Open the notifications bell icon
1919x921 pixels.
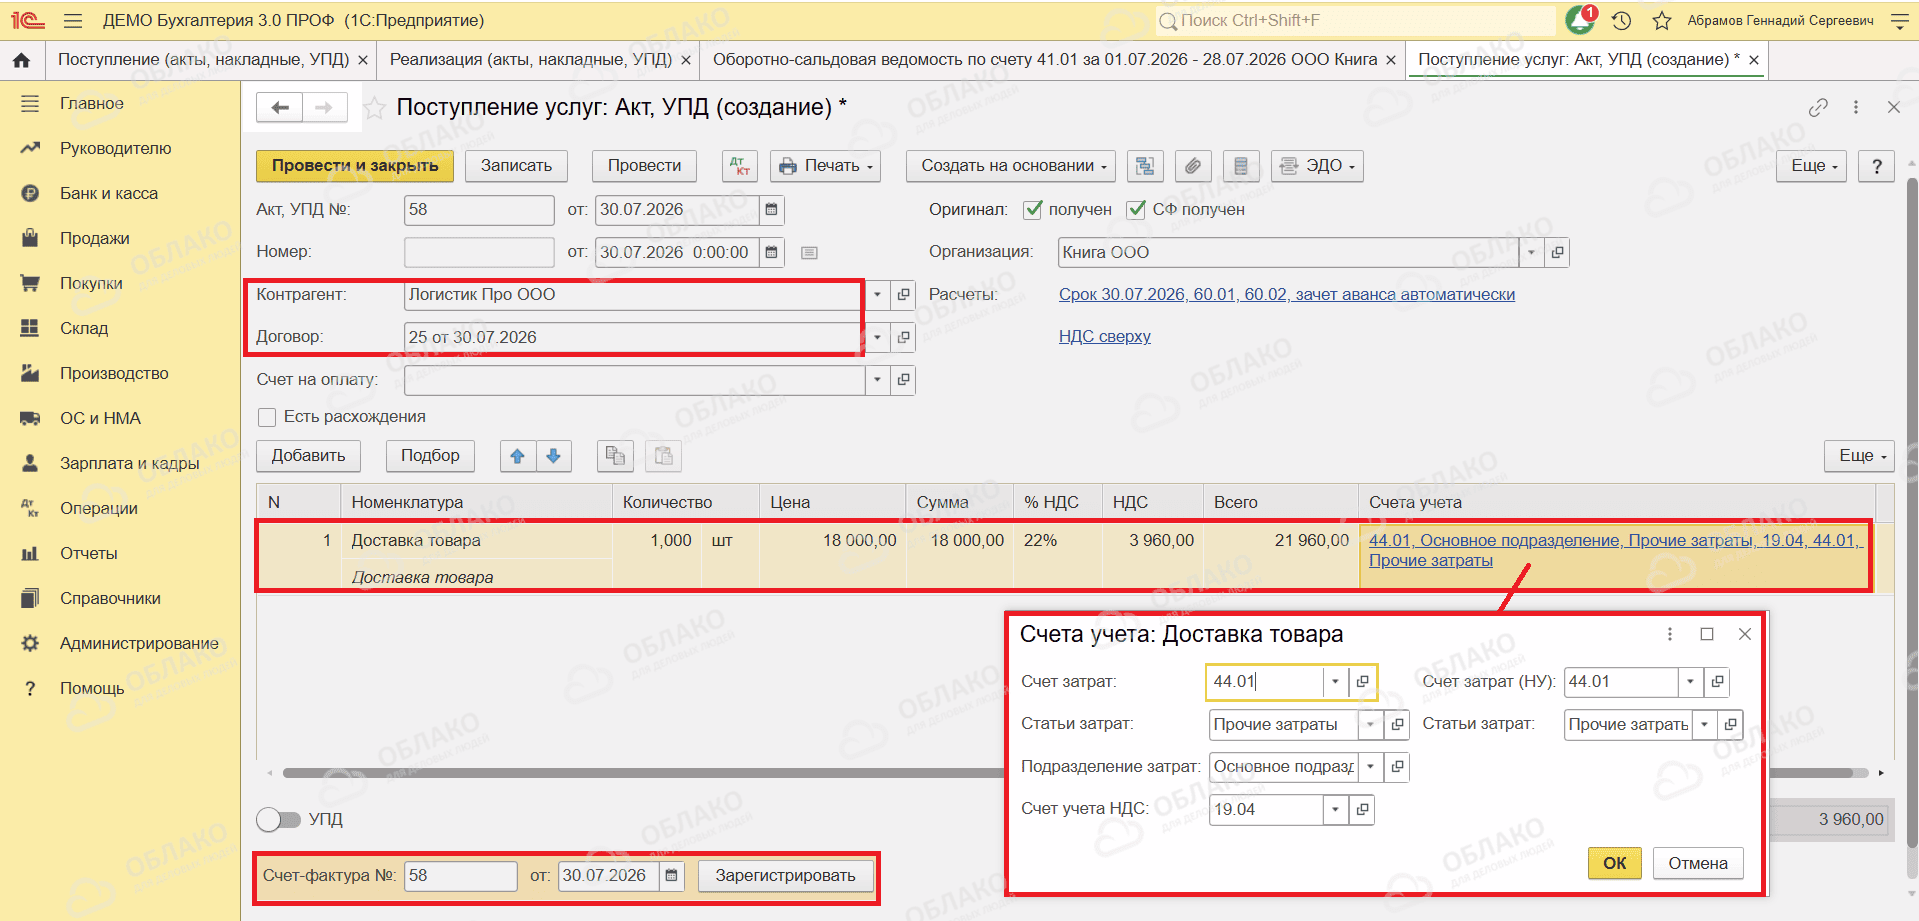pyautogui.click(x=1580, y=20)
